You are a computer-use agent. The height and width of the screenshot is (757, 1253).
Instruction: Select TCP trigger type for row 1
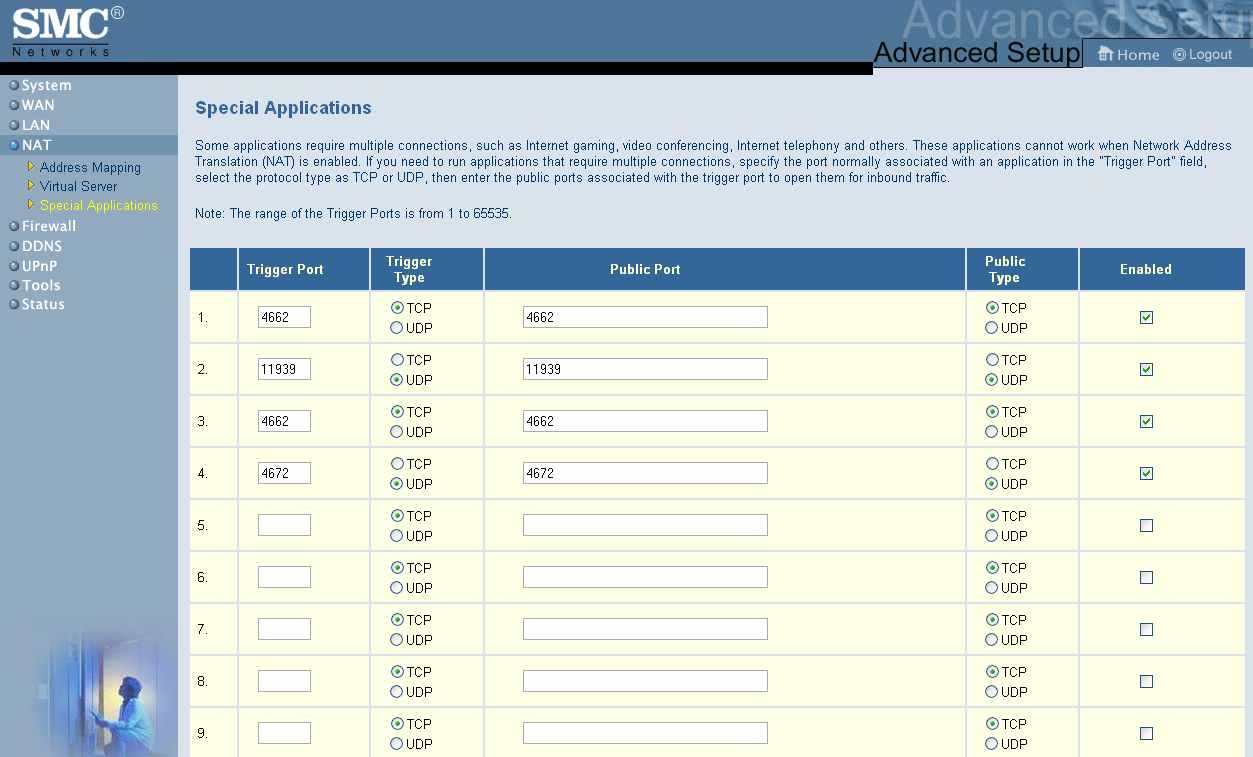[397, 308]
